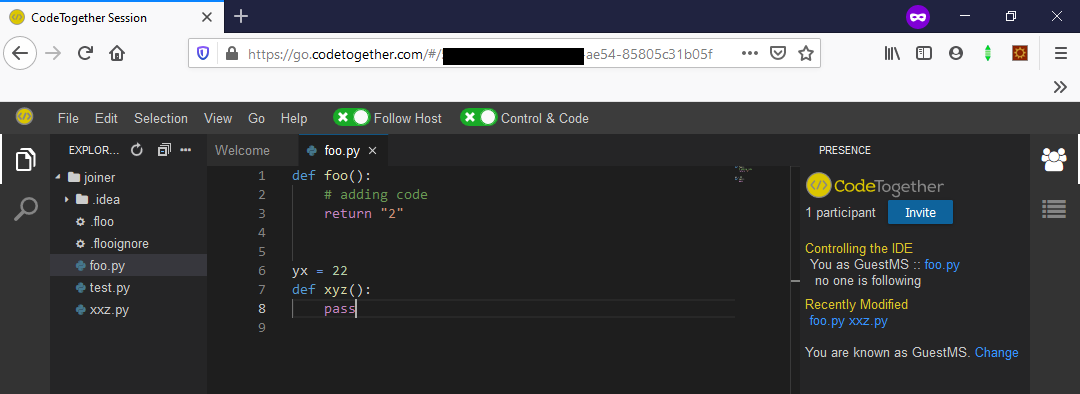Click line number 9 in gutter

(x=261, y=328)
